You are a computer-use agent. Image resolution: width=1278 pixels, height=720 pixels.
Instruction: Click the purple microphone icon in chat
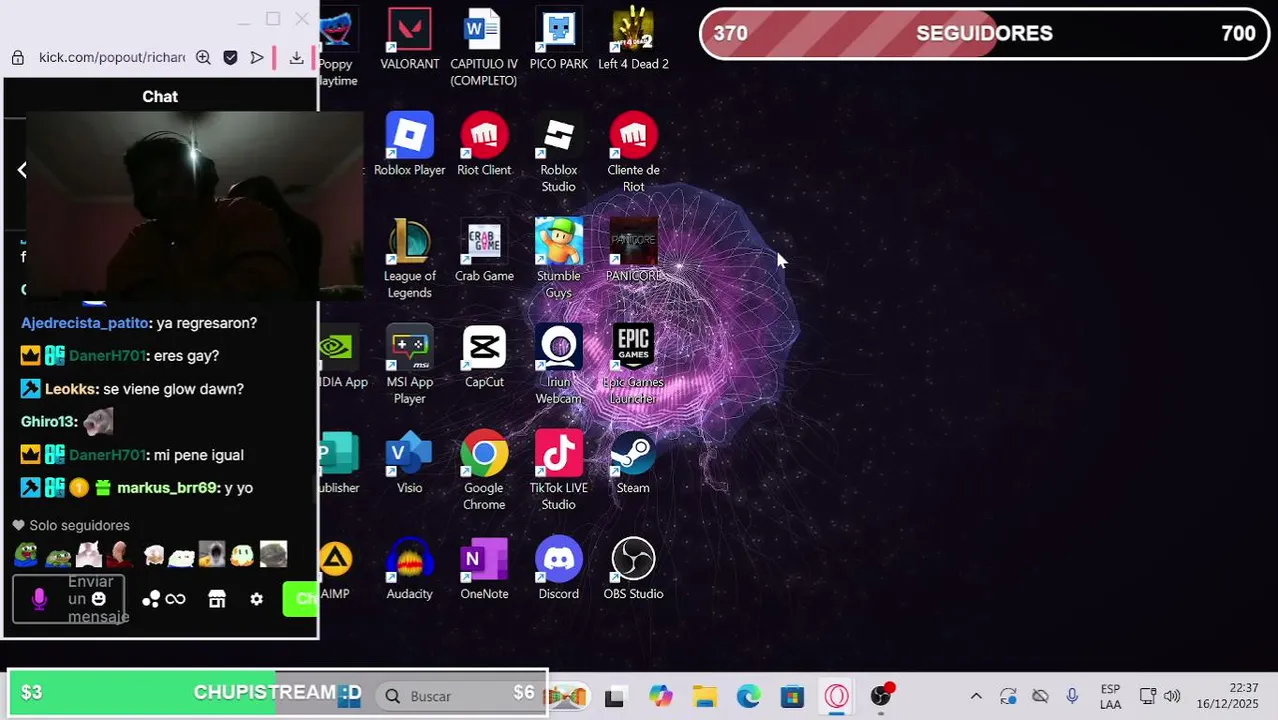pos(39,598)
